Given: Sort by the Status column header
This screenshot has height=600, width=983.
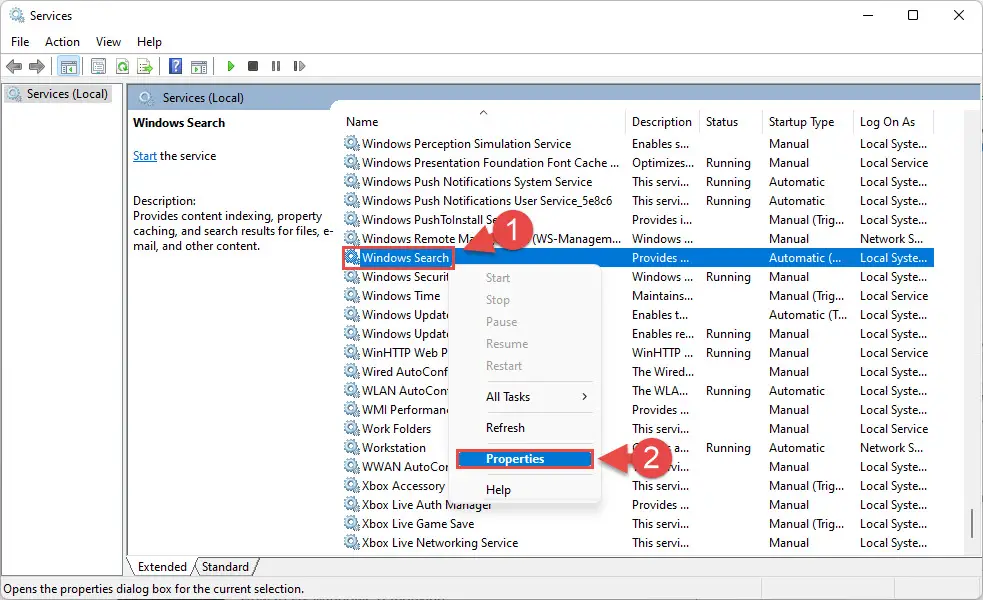Looking at the screenshot, I should (730, 122).
